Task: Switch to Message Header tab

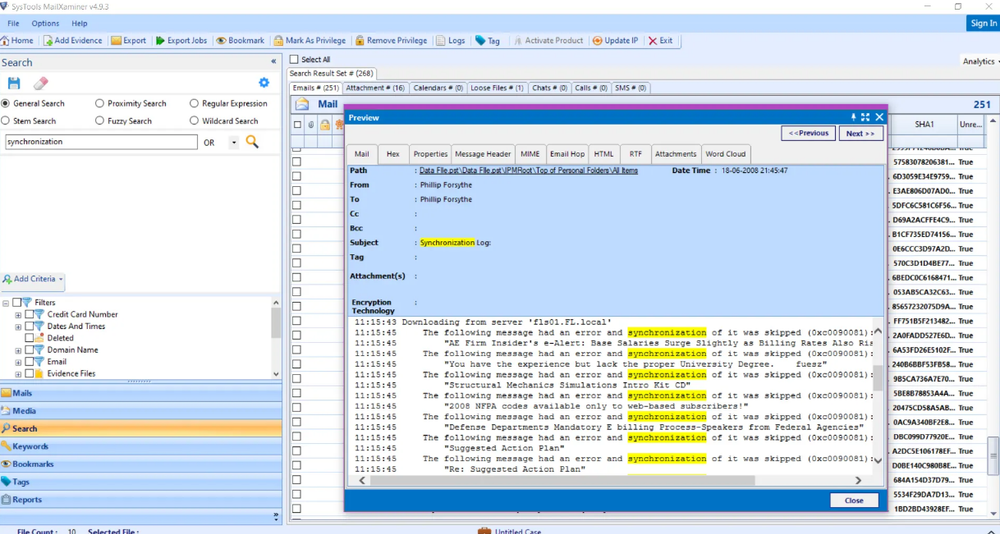Action: [x=483, y=154]
